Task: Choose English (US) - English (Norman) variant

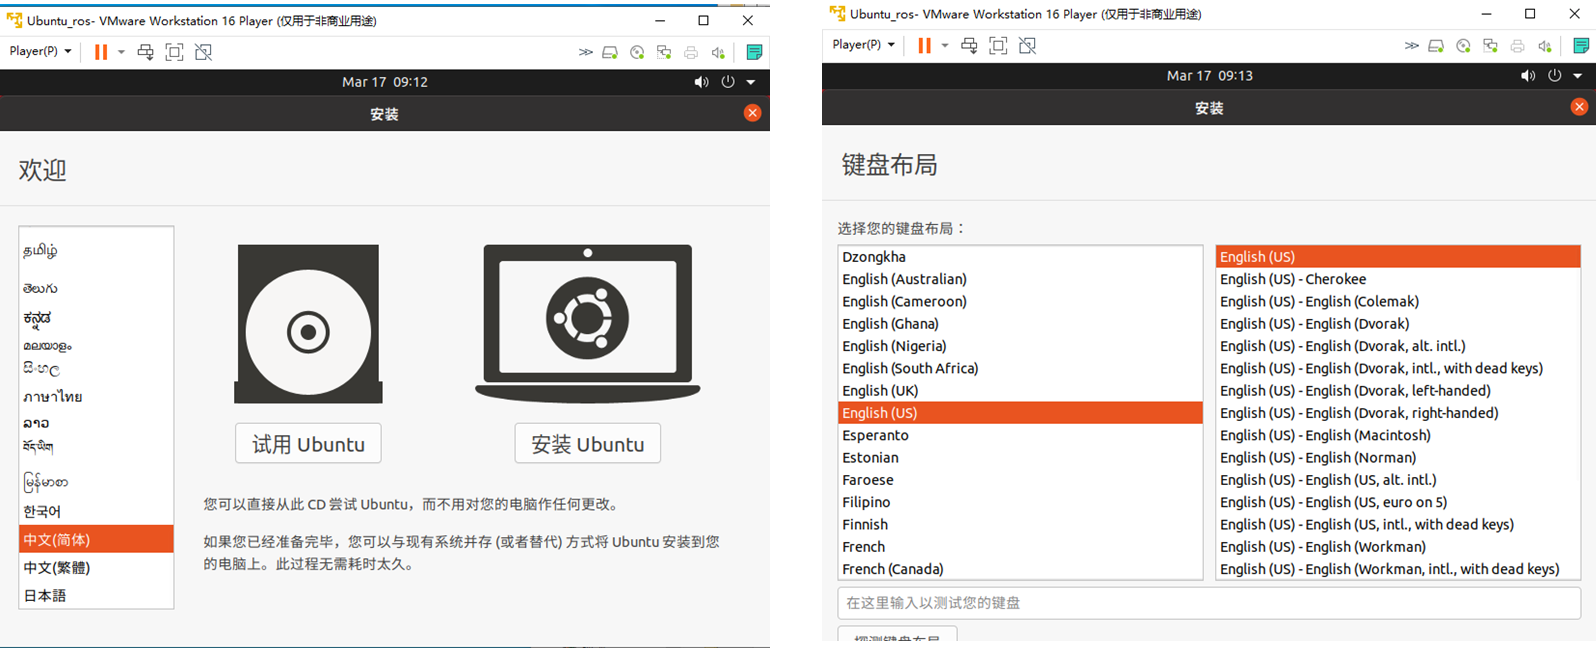Action: (x=1398, y=457)
